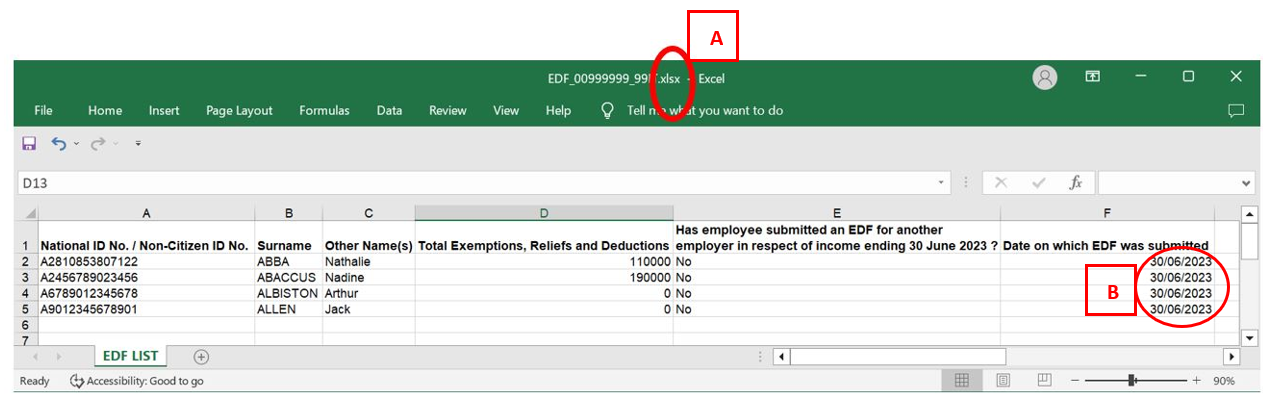
Task: Click the formula bar Enter checkmark icon
Action: tap(1039, 183)
